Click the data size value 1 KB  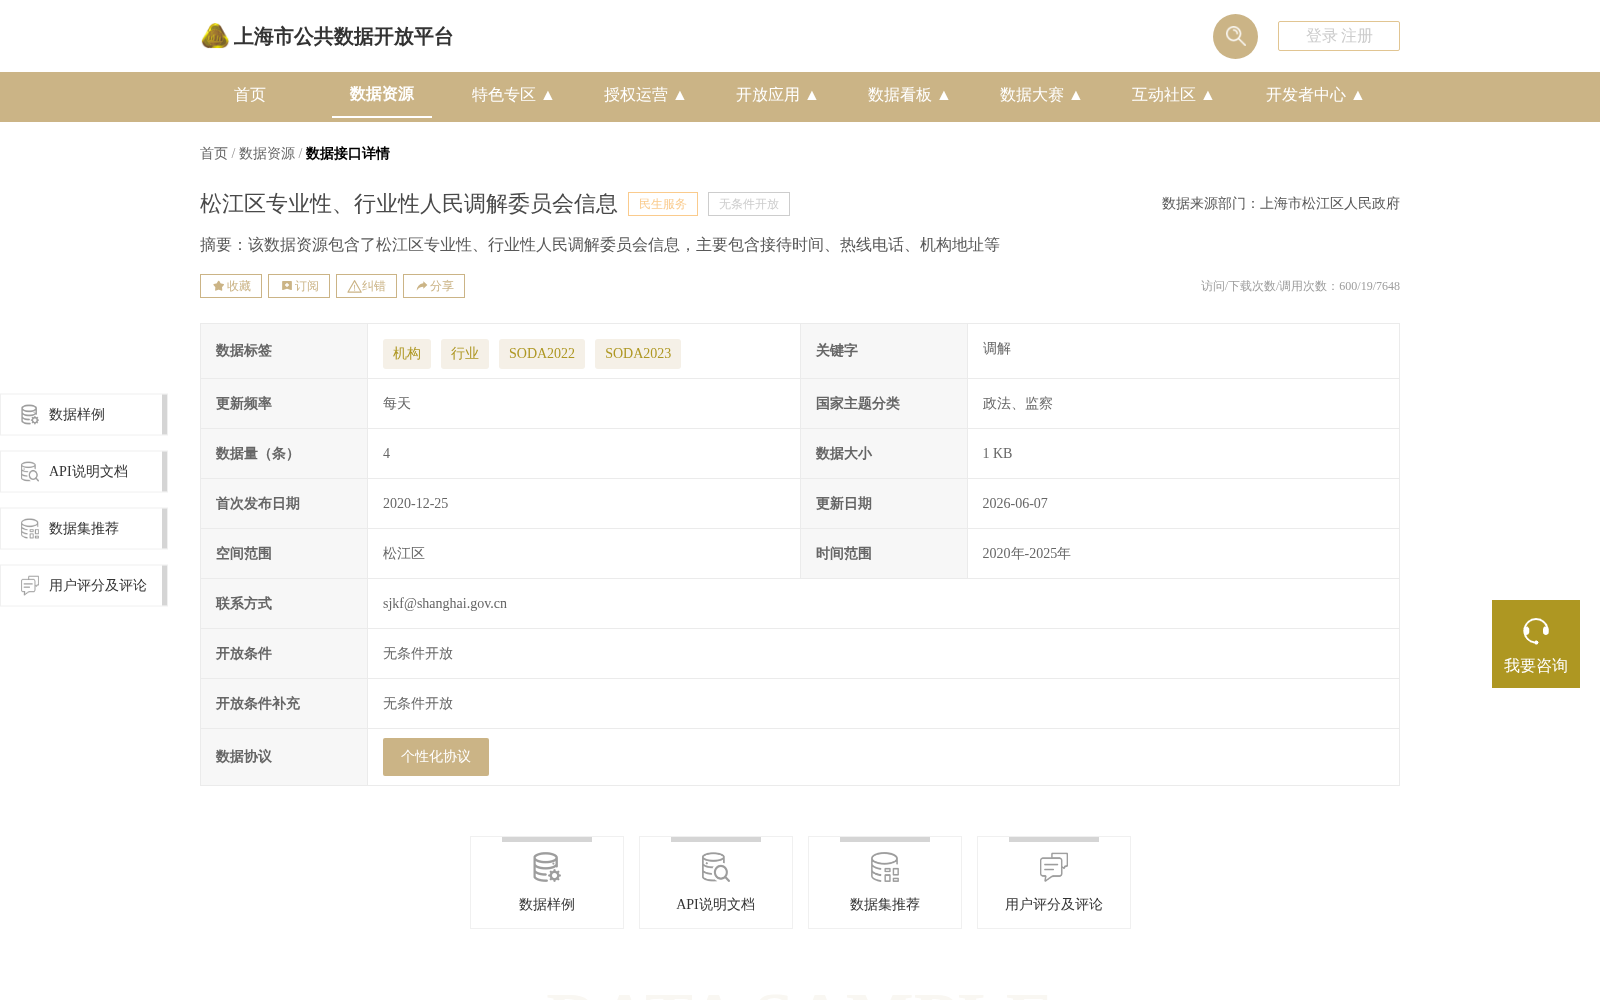click(x=997, y=454)
